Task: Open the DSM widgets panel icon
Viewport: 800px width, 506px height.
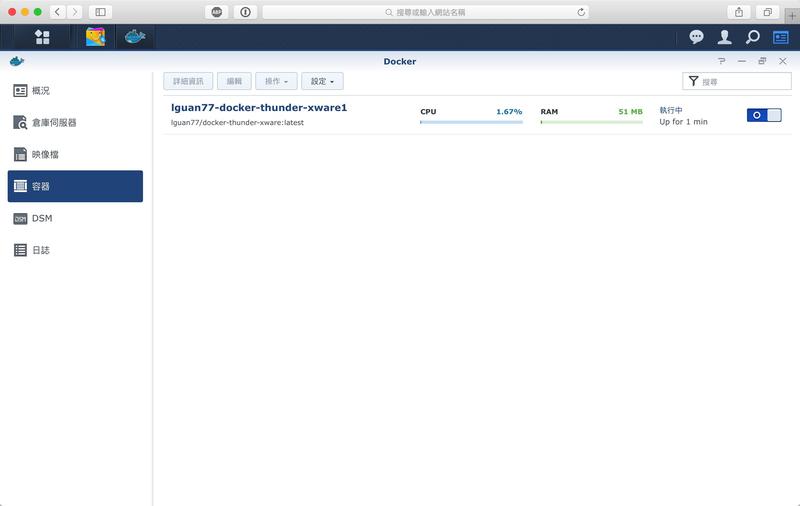Action: pyautogui.click(x=781, y=37)
